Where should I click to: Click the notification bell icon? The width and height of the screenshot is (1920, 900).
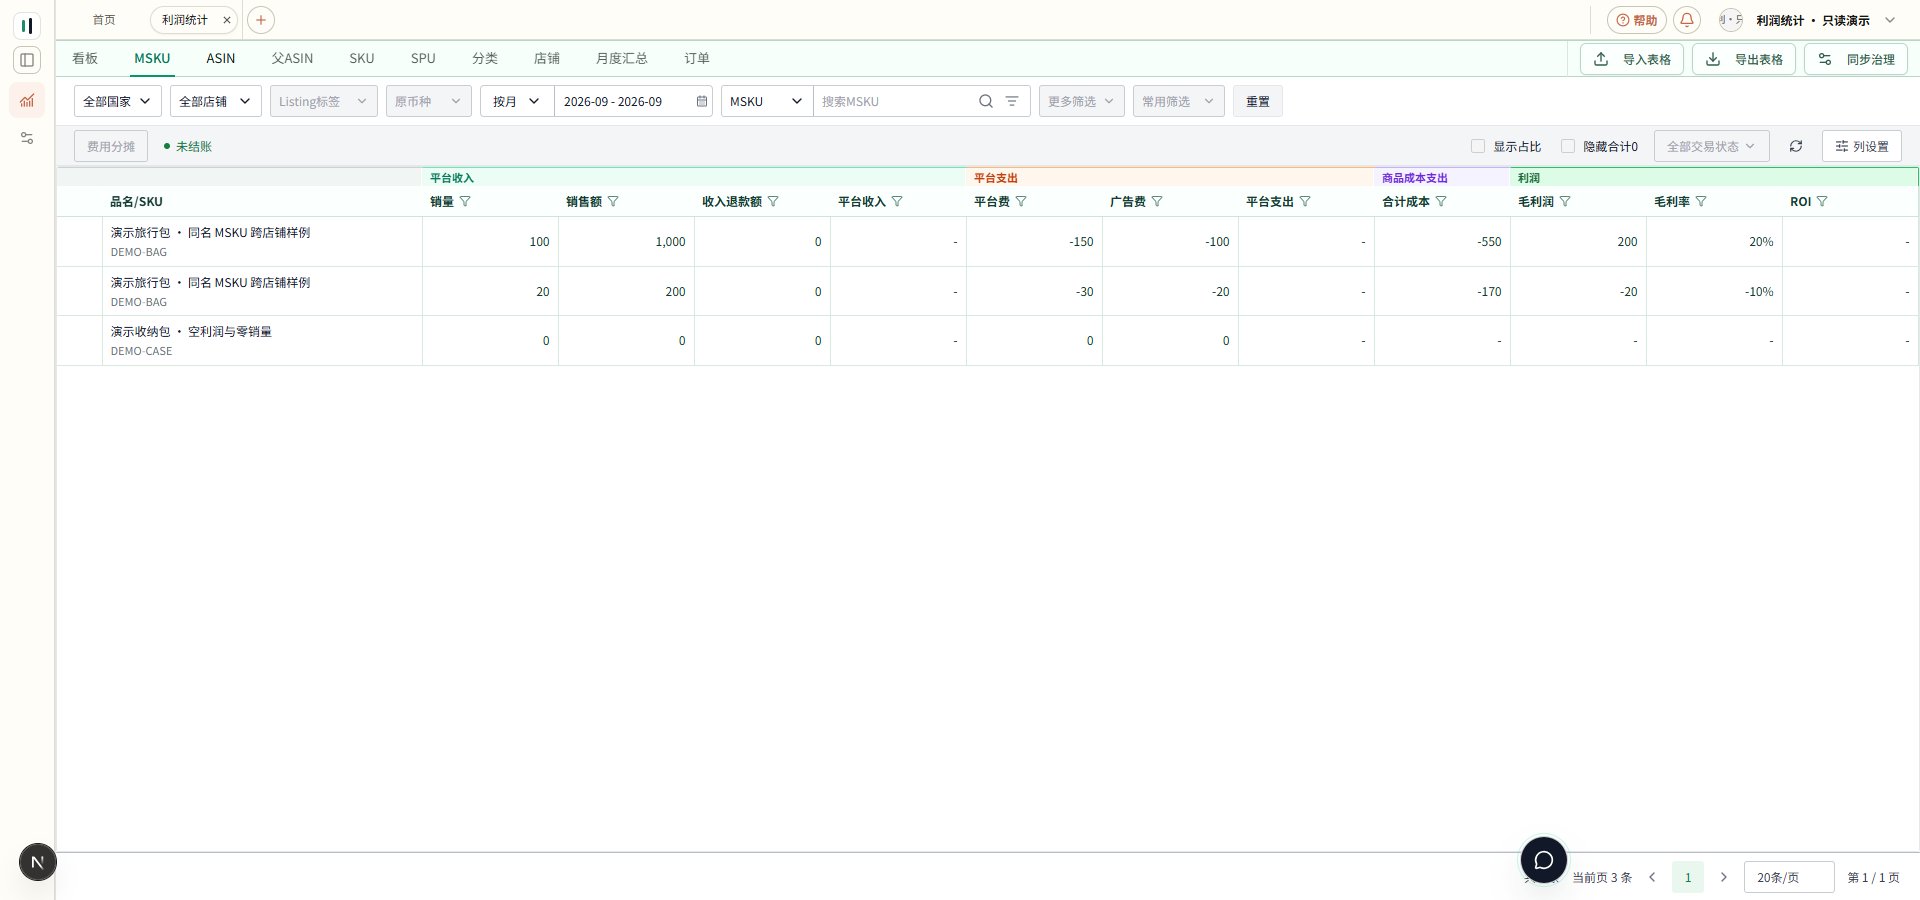coord(1687,20)
